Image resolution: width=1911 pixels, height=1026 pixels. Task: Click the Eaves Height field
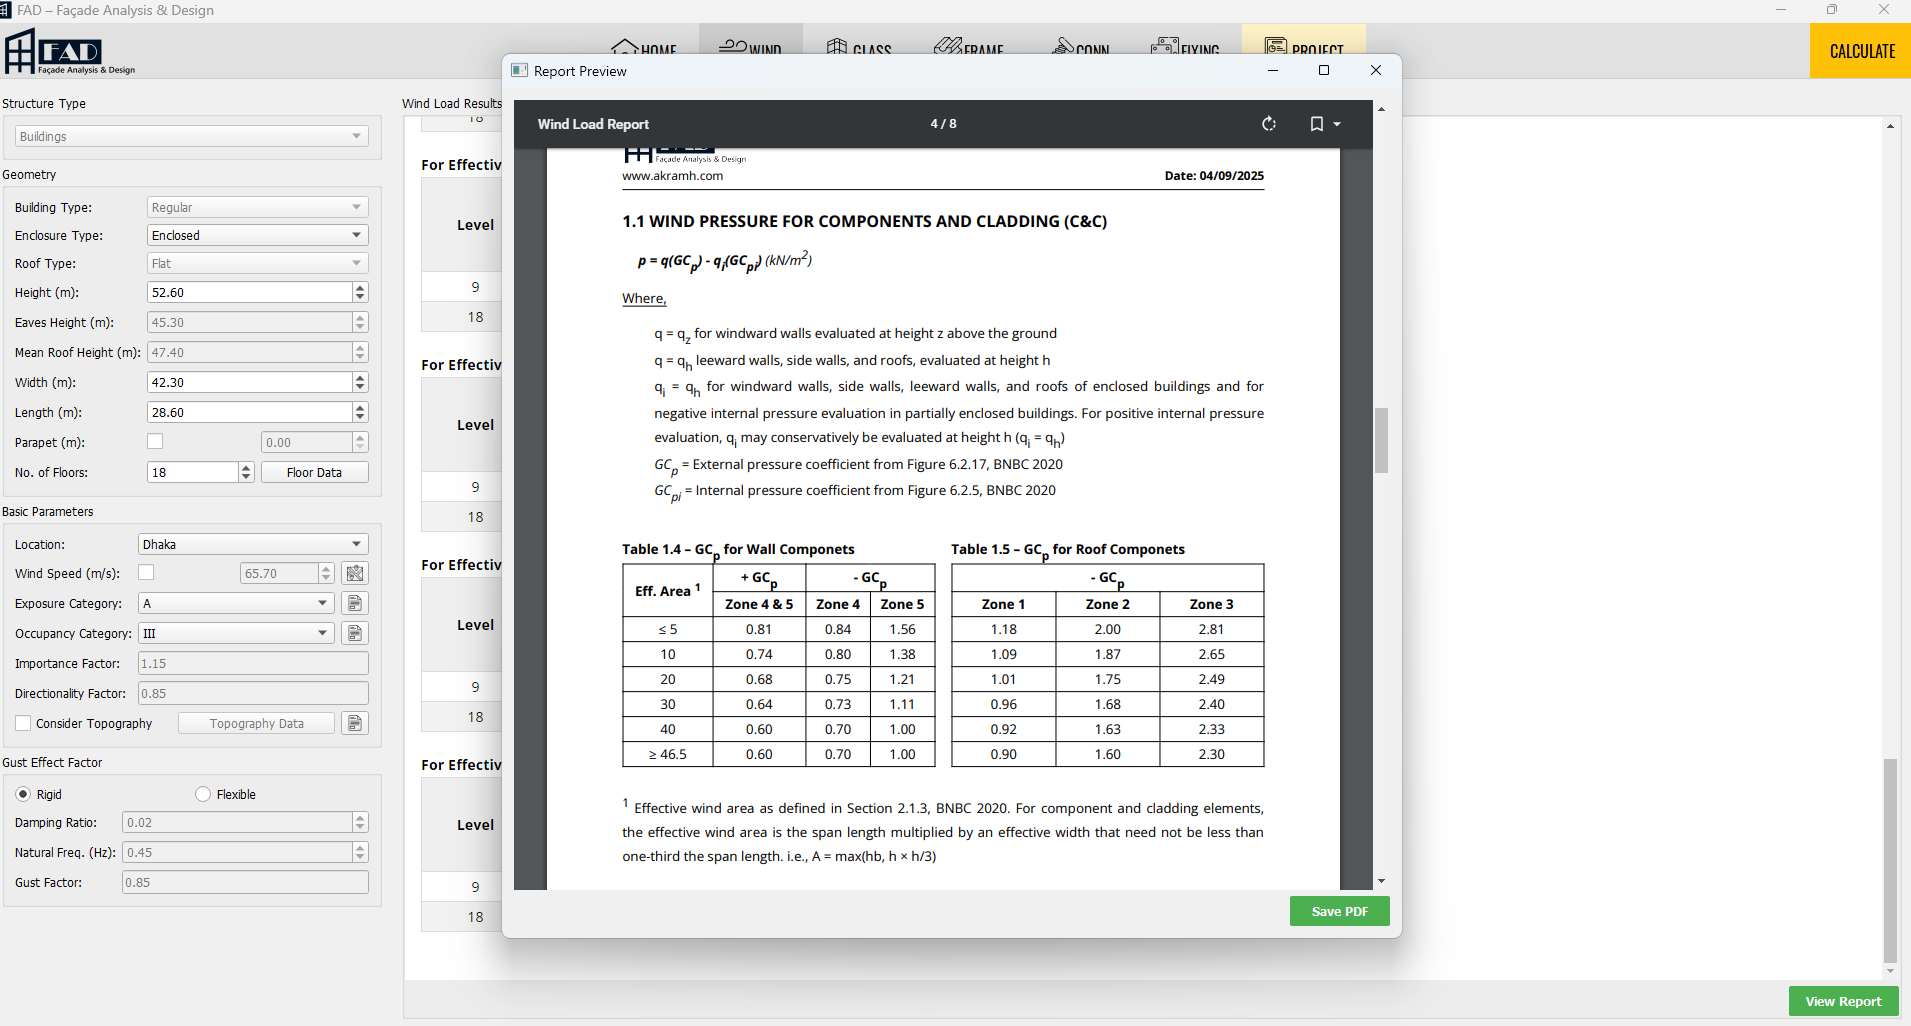click(250, 322)
